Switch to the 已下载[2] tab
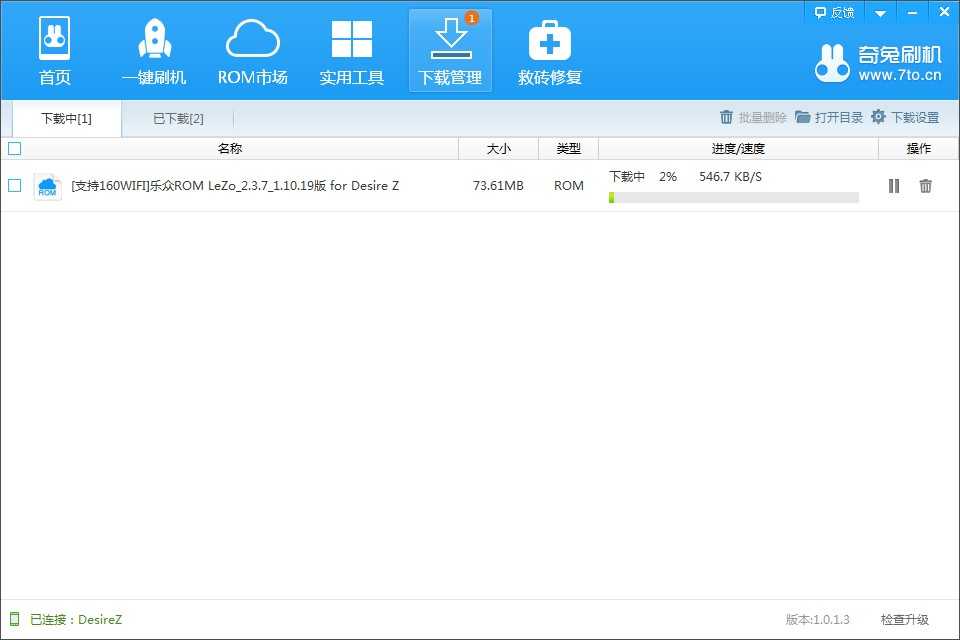The image size is (960, 640). (178, 118)
